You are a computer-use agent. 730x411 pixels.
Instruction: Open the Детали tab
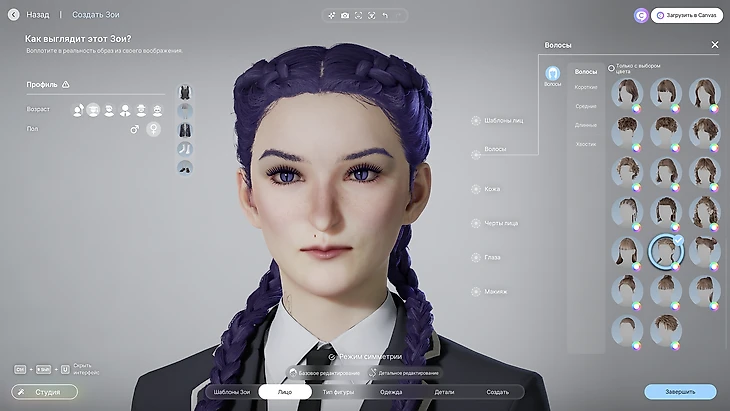(x=444, y=392)
